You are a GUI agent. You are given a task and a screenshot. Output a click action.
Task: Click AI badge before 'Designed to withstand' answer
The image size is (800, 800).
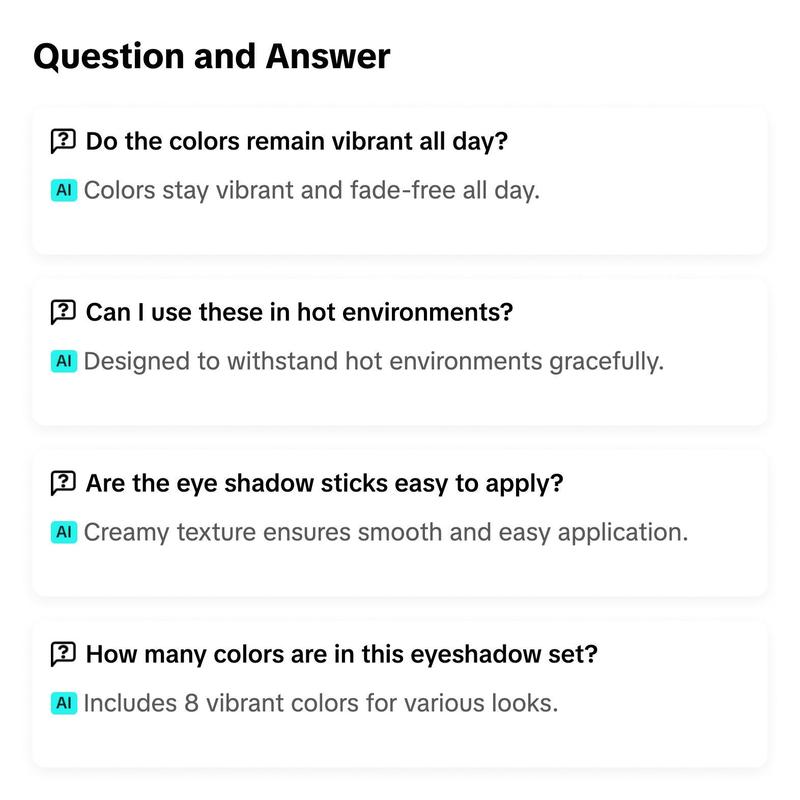coord(64,361)
